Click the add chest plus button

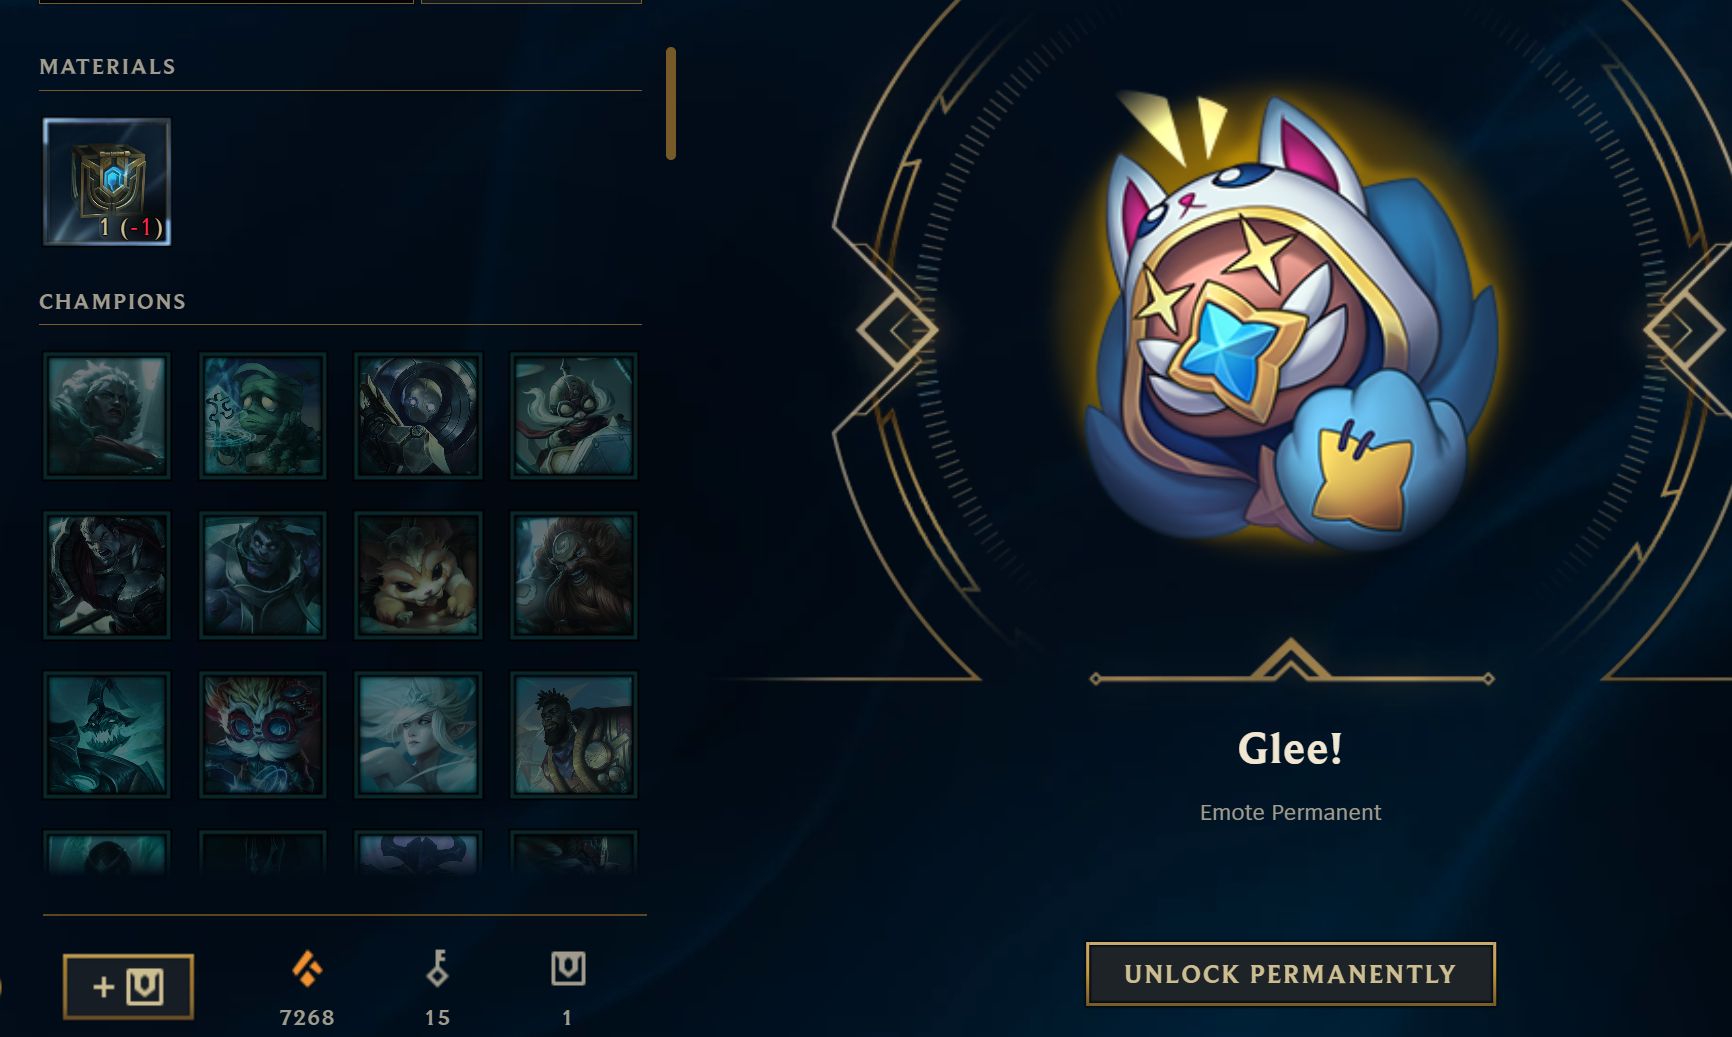tap(128, 987)
